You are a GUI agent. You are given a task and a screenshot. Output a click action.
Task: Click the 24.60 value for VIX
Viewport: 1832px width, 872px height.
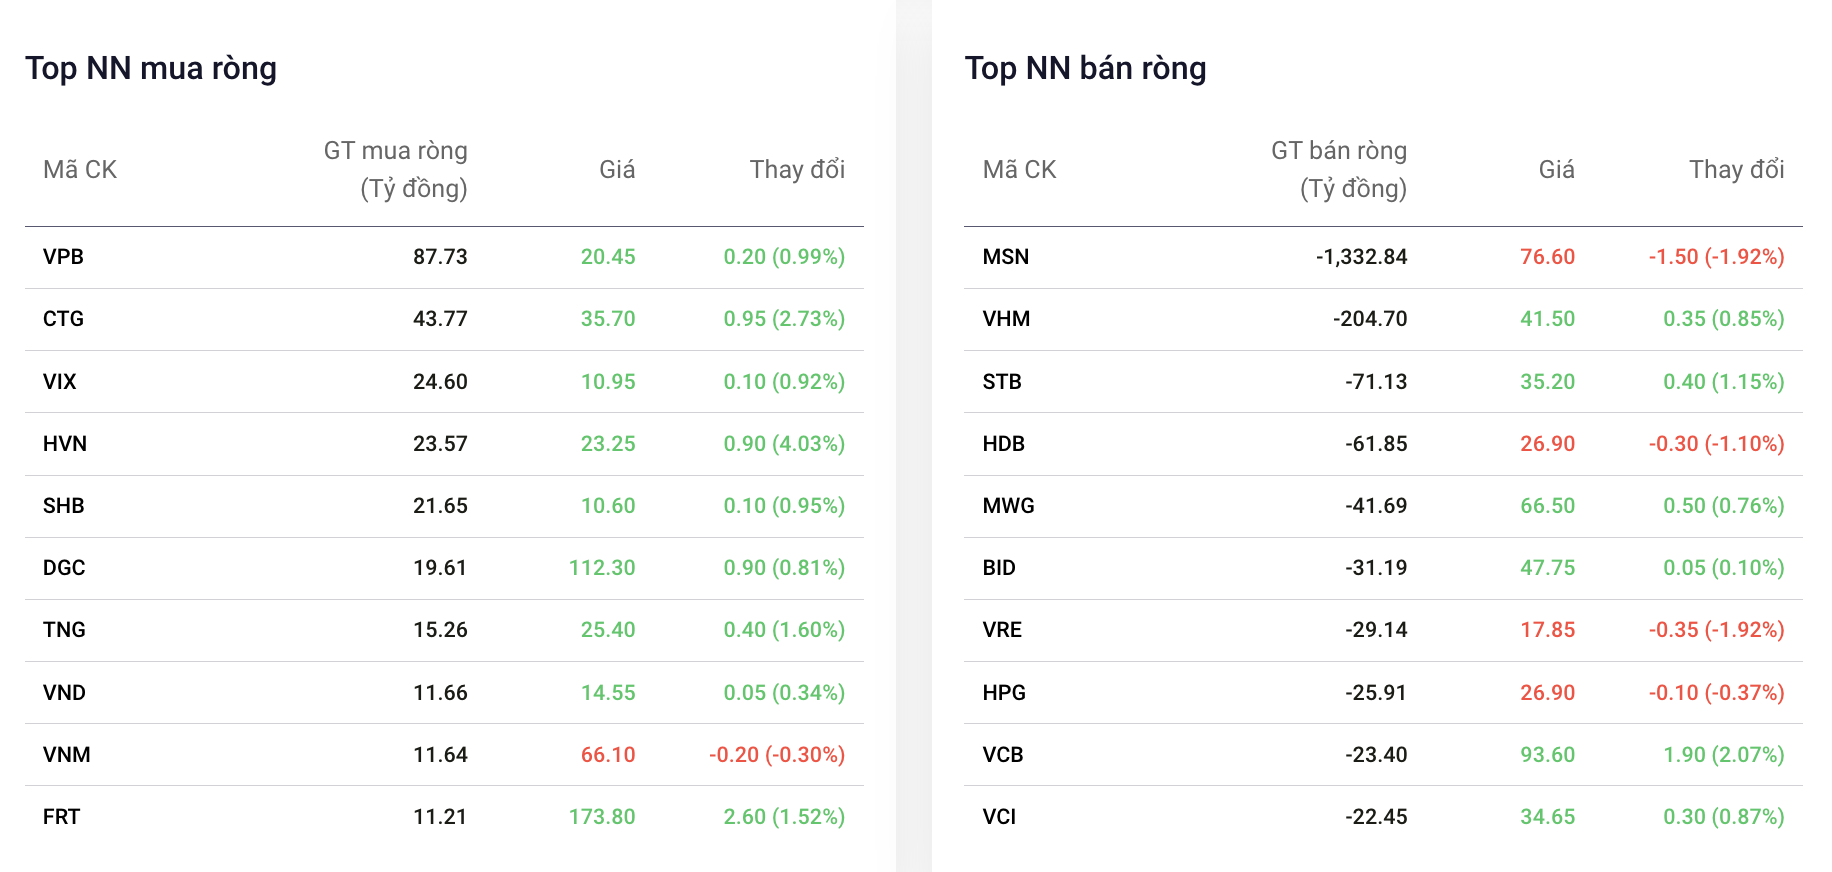pyautogui.click(x=441, y=382)
